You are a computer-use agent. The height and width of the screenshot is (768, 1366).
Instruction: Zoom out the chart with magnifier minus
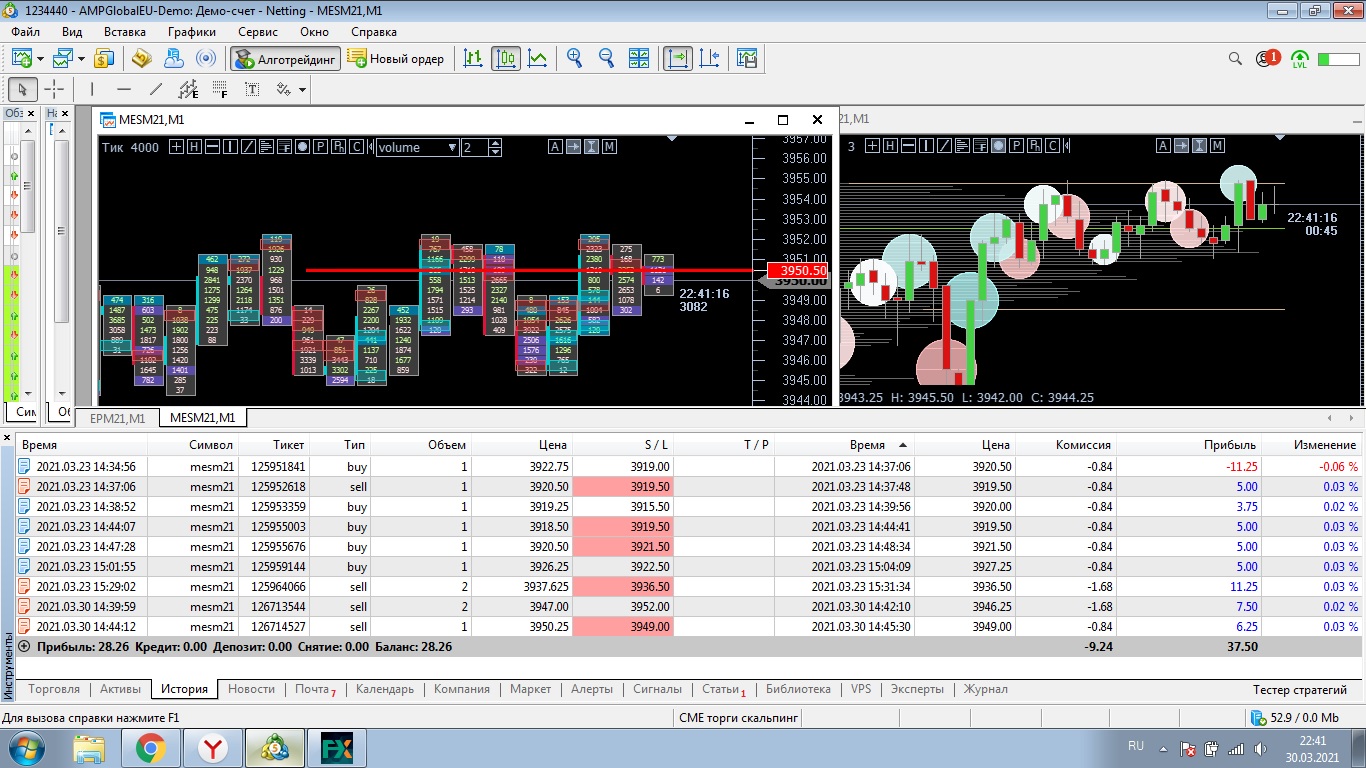(x=606, y=59)
